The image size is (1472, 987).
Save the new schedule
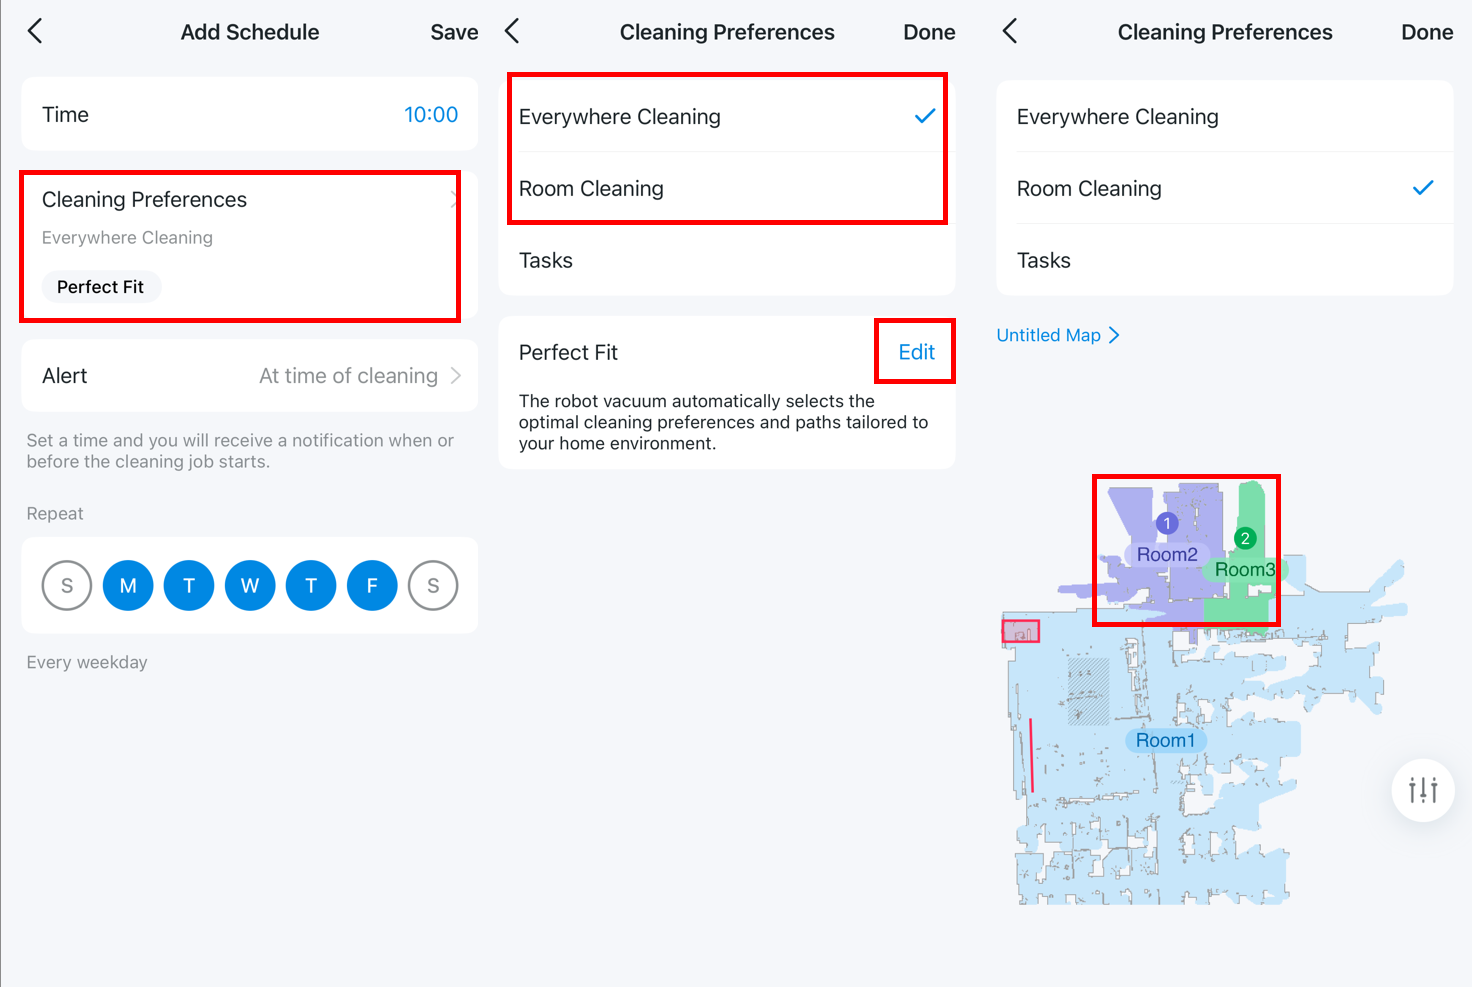(x=454, y=31)
